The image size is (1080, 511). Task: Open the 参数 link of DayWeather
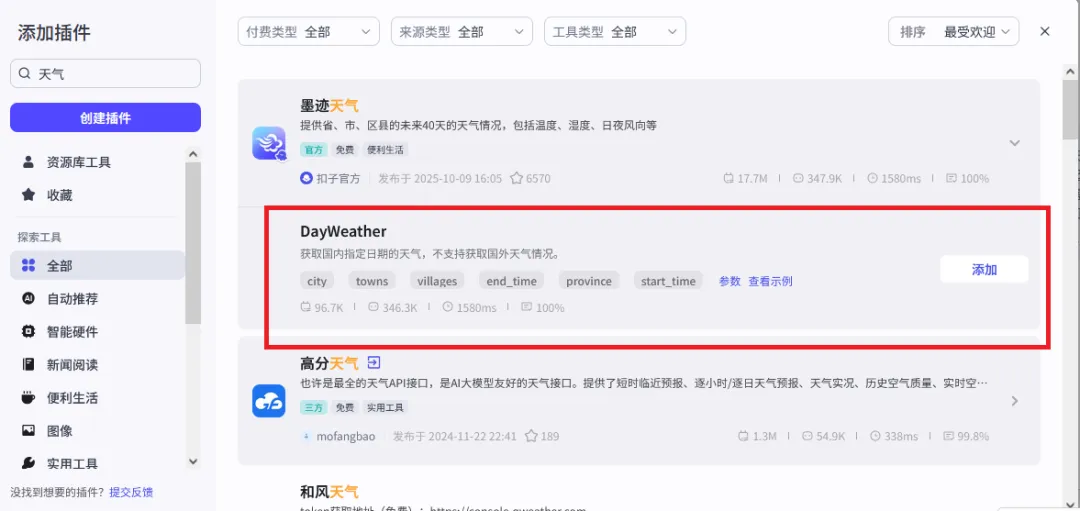[x=729, y=281]
